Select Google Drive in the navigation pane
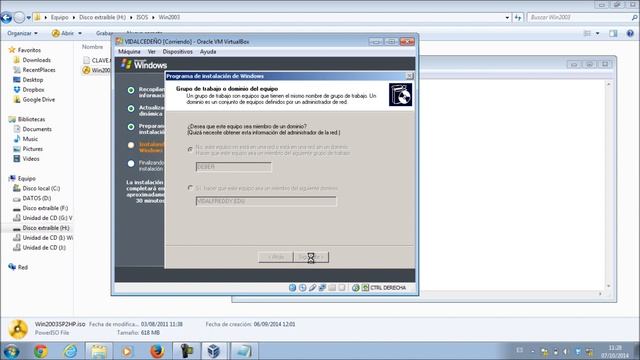Viewport: 640px width, 360px height. coord(38,100)
